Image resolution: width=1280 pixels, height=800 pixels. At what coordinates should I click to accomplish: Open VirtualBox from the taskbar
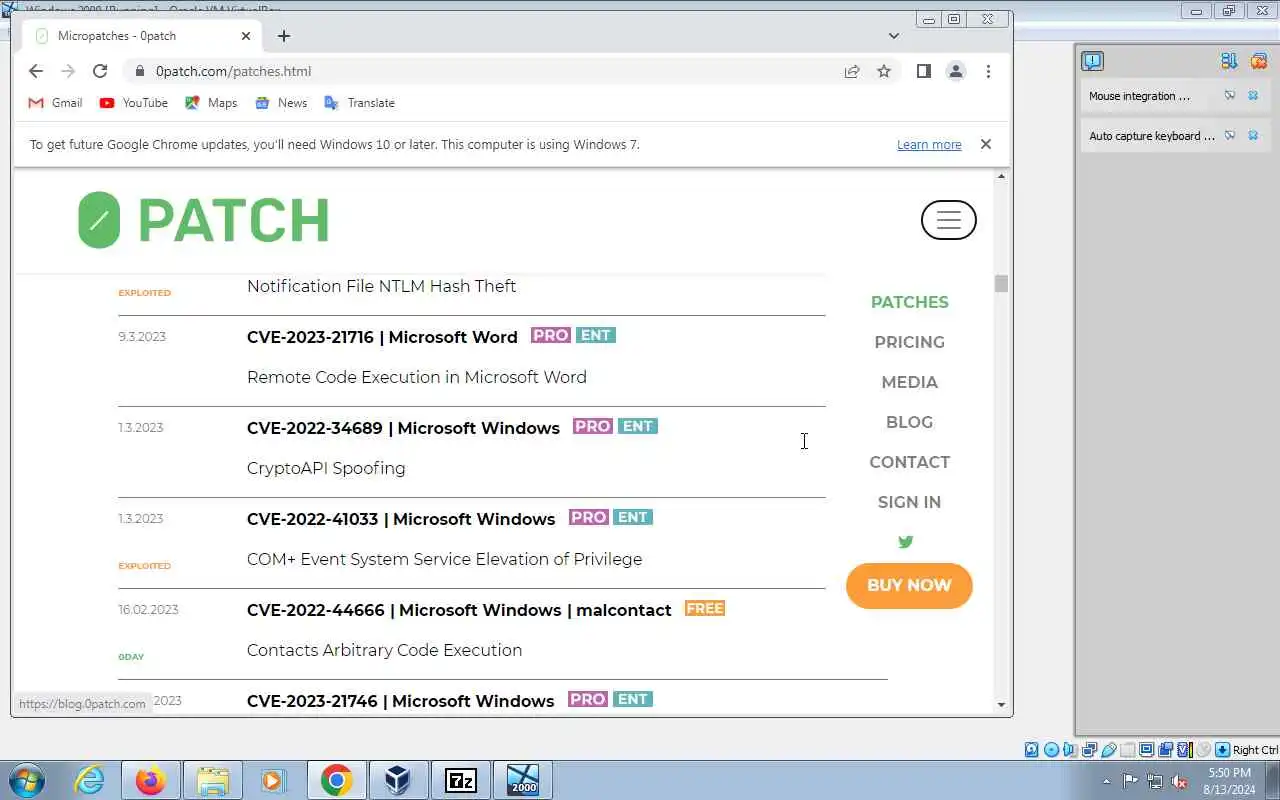click(x=398, y=780)
